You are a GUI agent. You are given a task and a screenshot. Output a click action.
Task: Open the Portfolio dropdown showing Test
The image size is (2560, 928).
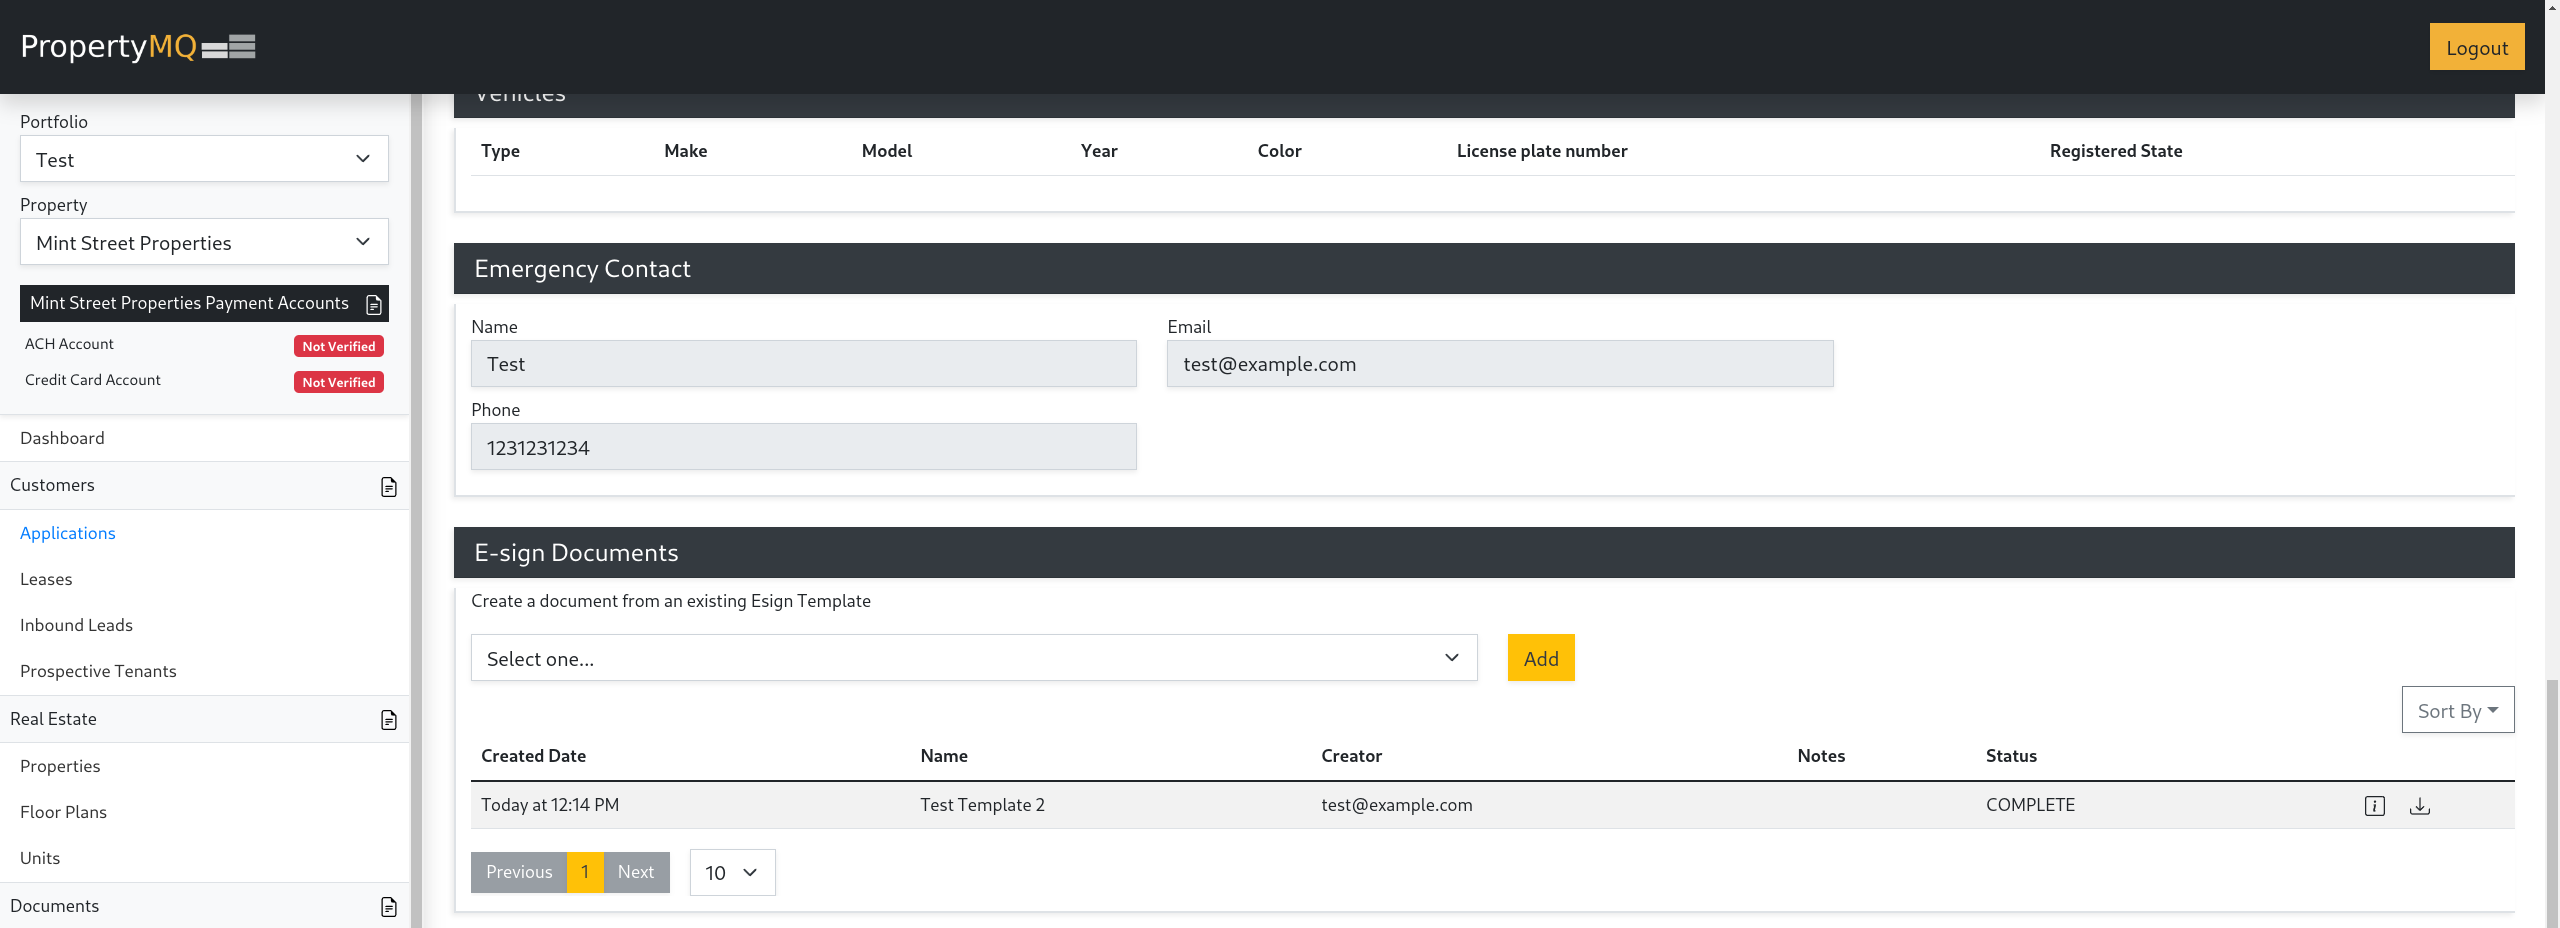pyautogui.click(x=204, y=159)
